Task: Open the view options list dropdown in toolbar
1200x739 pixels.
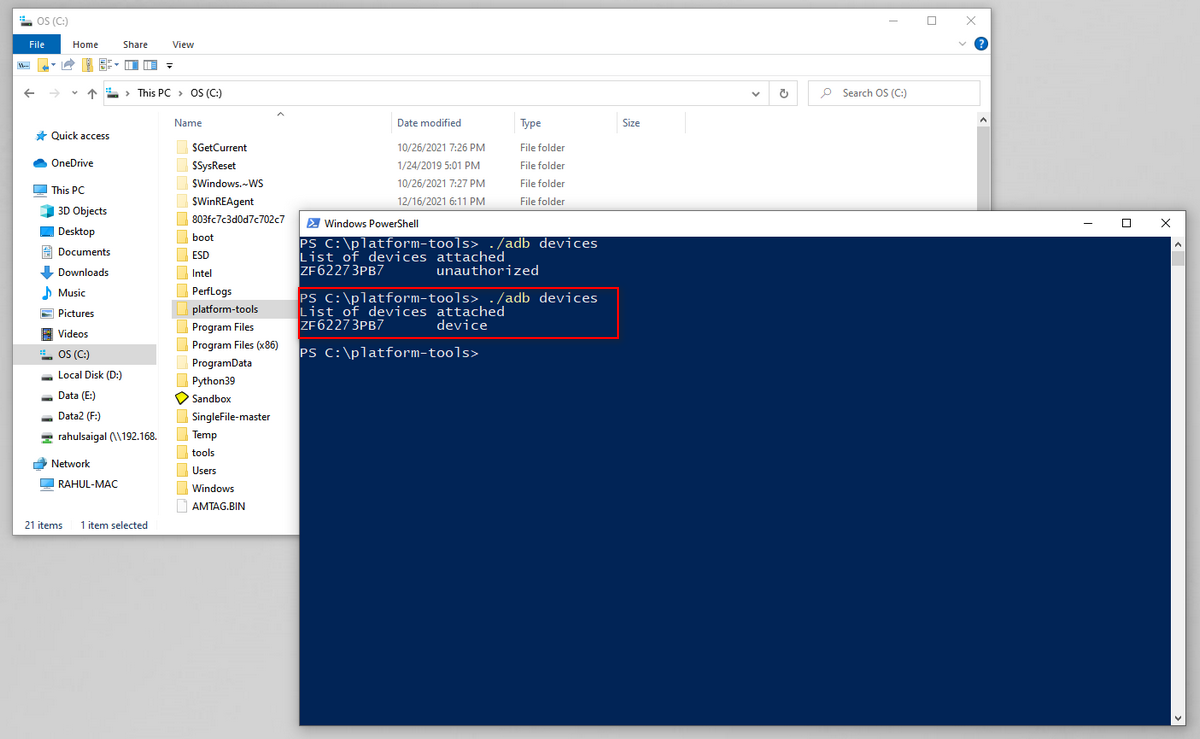Action: pos(116,65)
